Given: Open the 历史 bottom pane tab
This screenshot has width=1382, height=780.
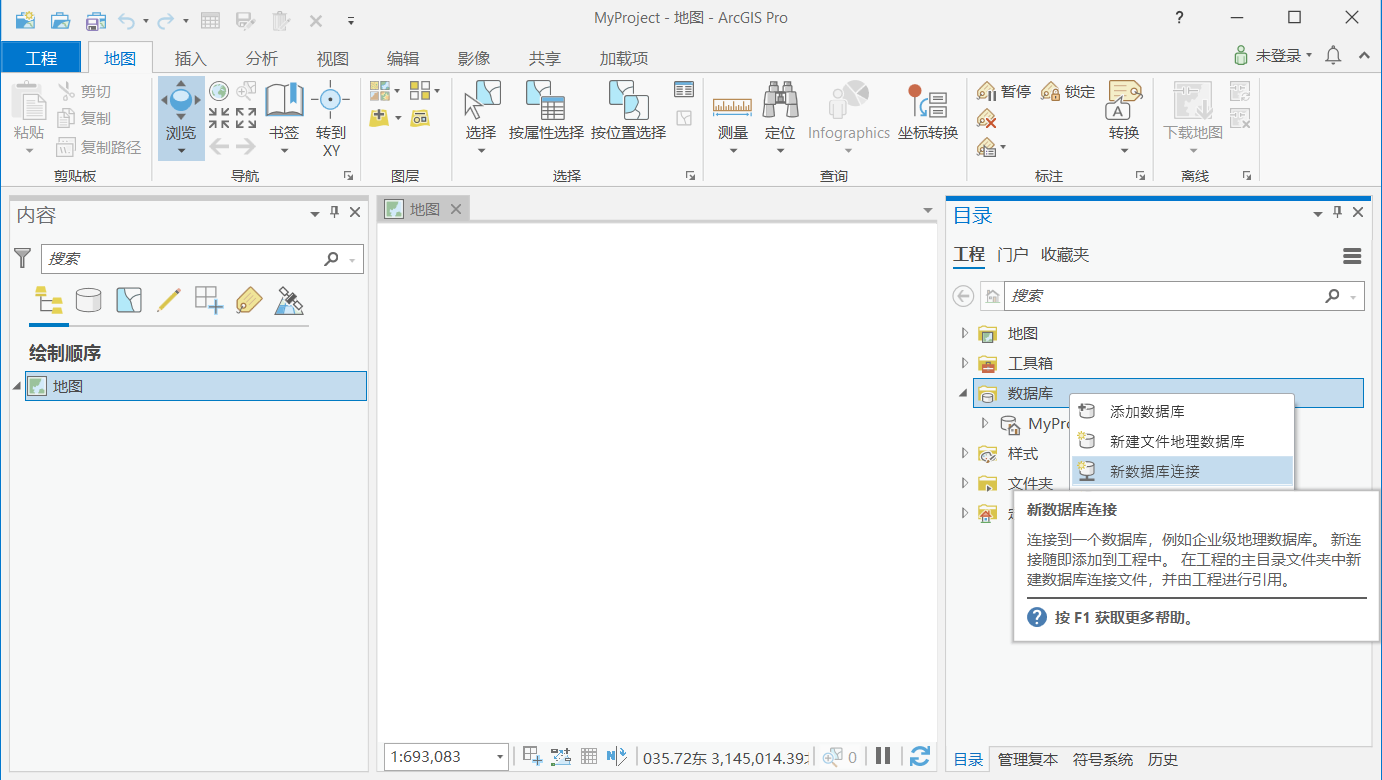Looking at the screenshot, I should coord(1163,760).
